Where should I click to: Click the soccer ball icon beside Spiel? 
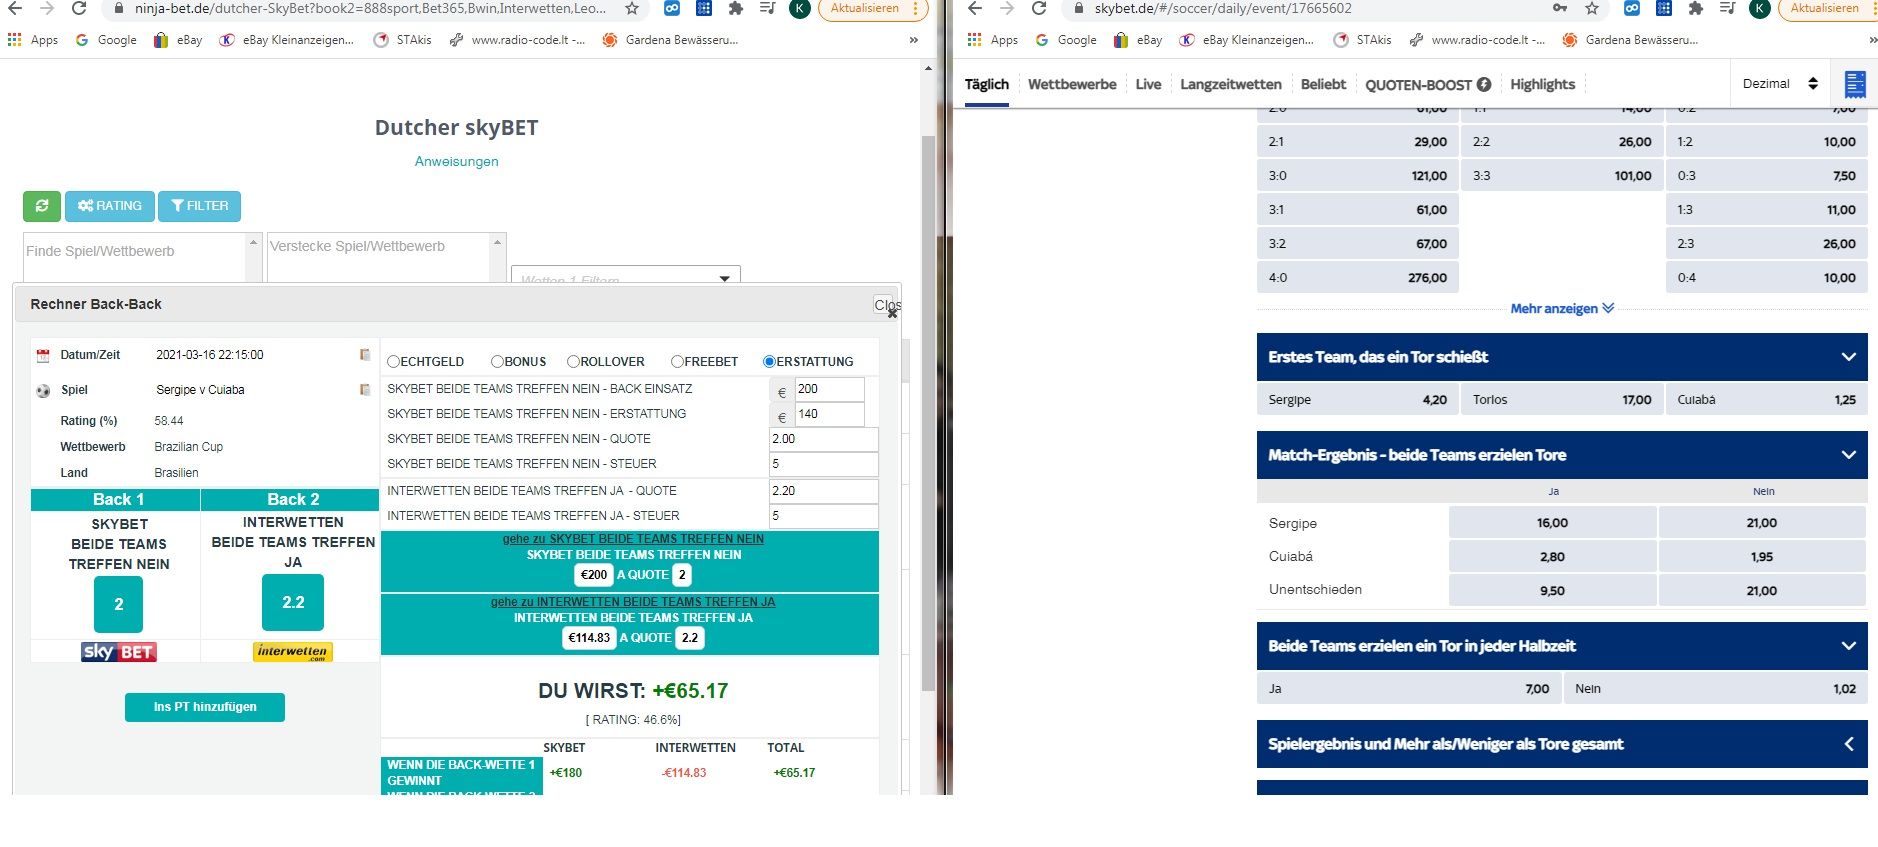[x=43, y=391]
